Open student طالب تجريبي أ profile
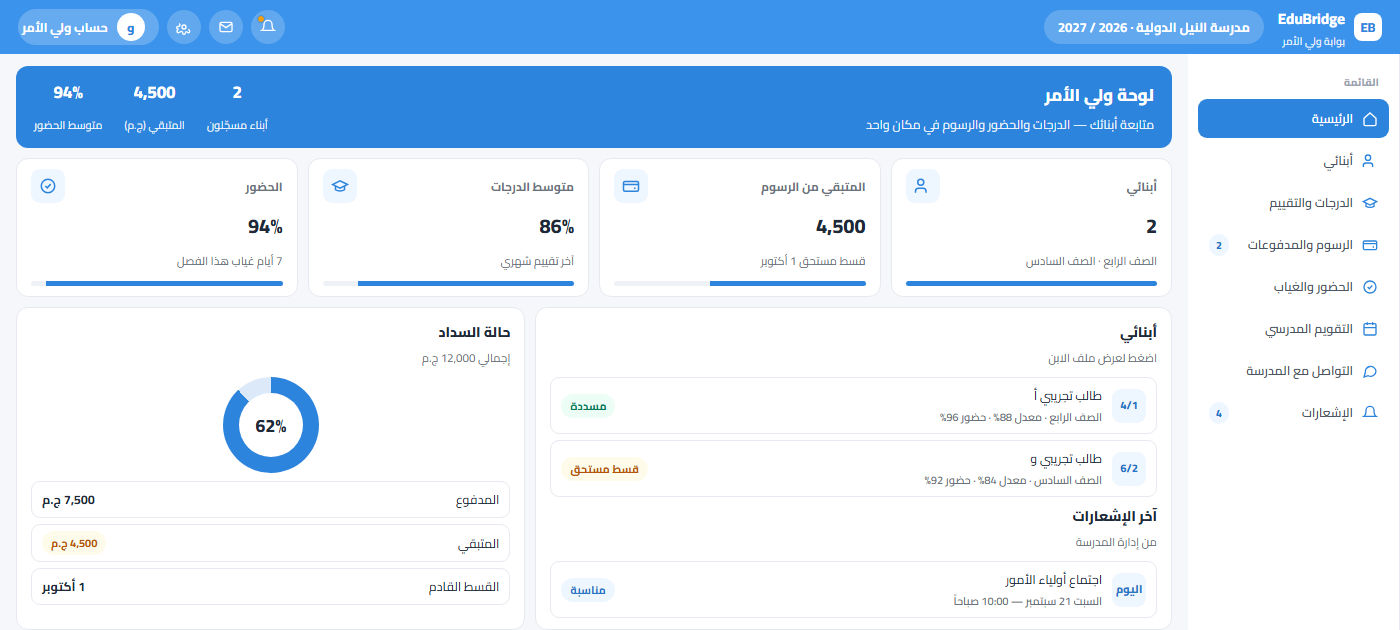The width and height of the screenshot is (1400, 630). click(853, 406)
